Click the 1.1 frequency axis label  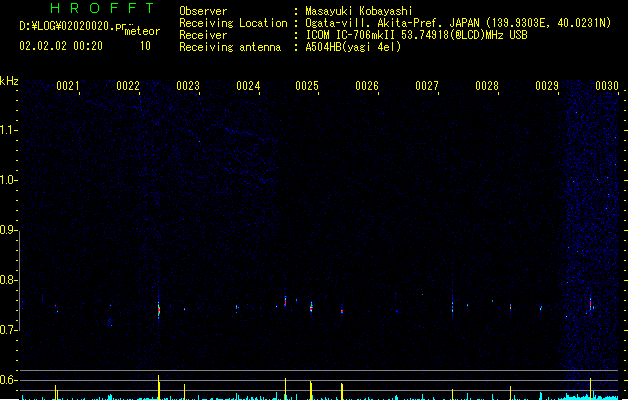coord(8,130)
